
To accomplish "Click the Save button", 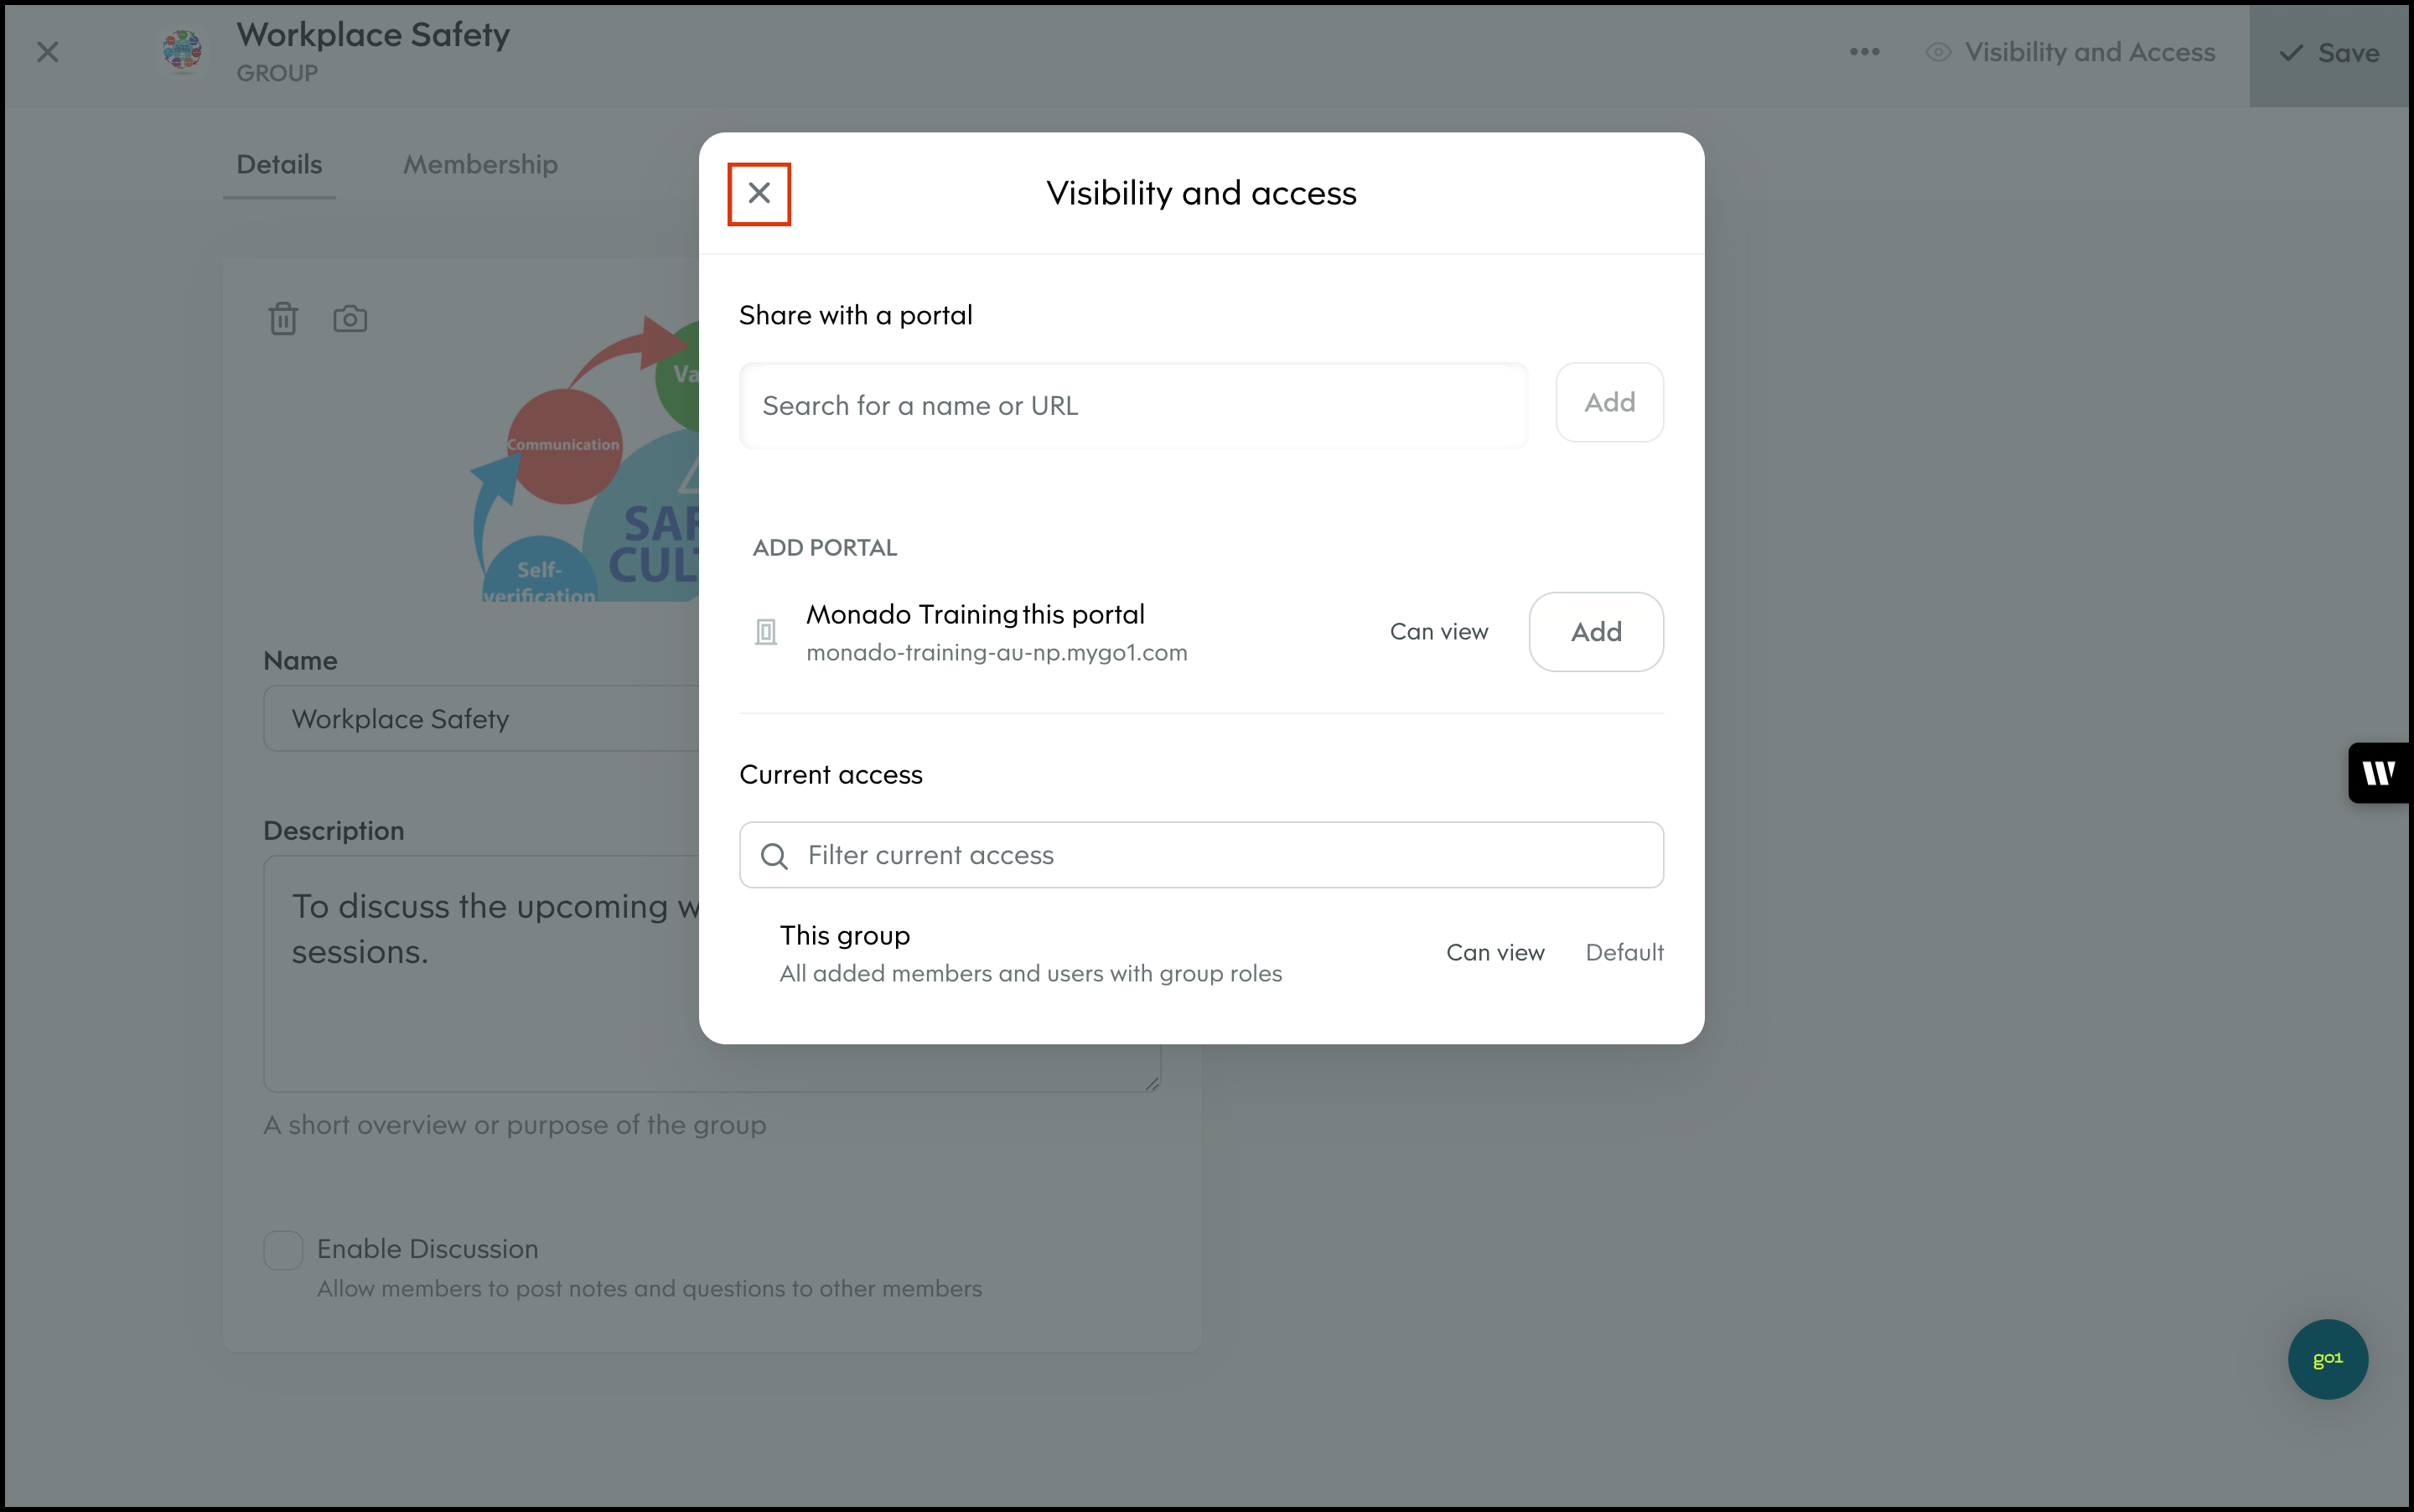I will (x=2329, y=53).
